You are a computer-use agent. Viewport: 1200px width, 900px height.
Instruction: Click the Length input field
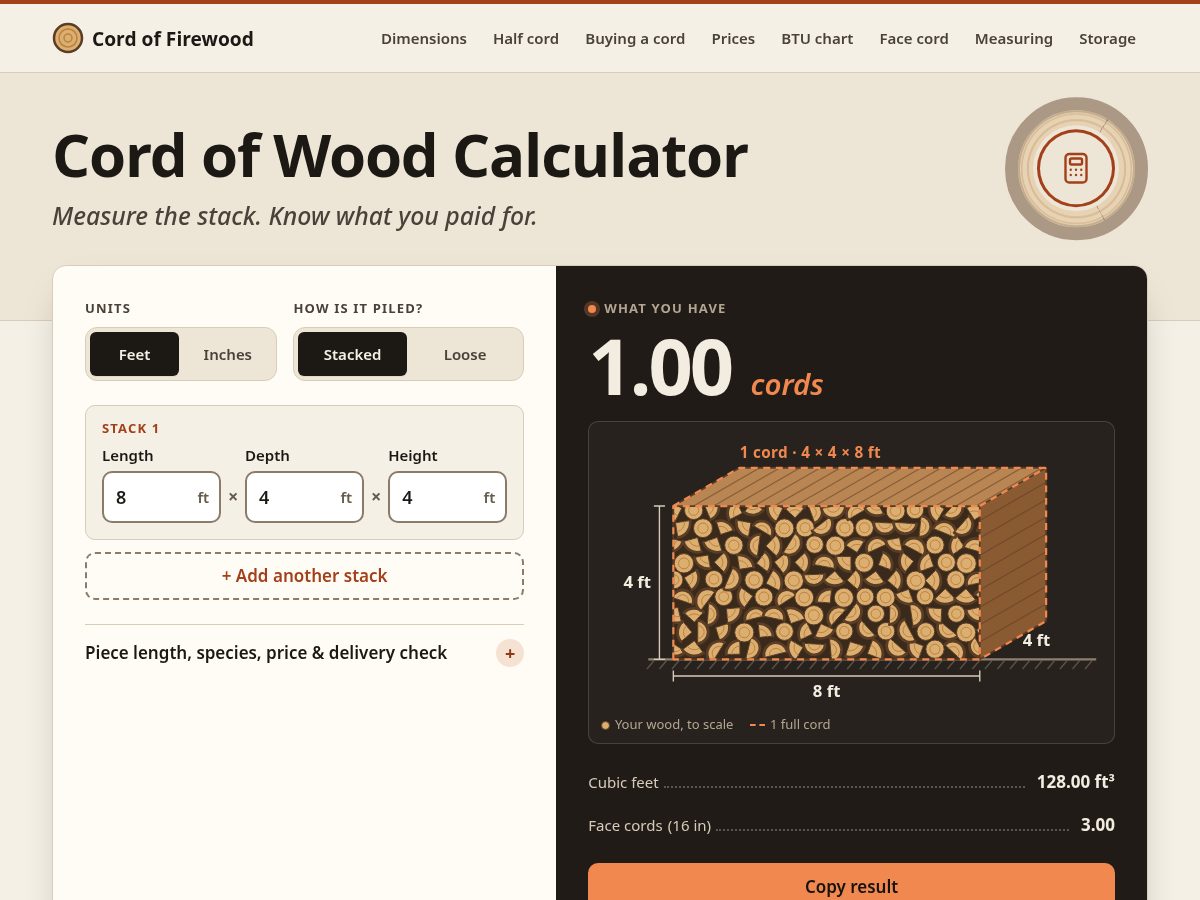tap(161, 497)
